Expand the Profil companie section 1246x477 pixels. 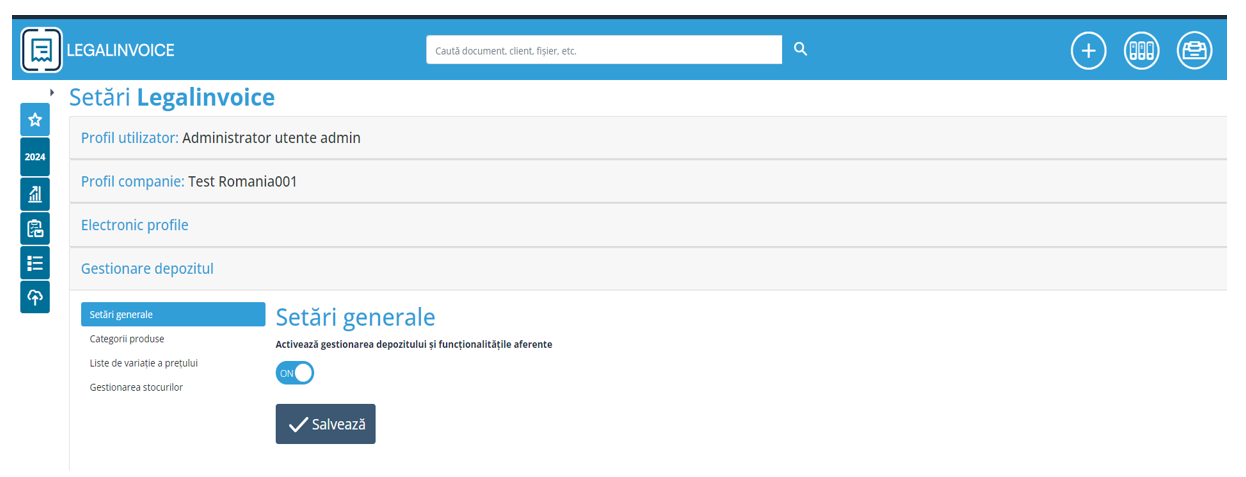(189, 182)
